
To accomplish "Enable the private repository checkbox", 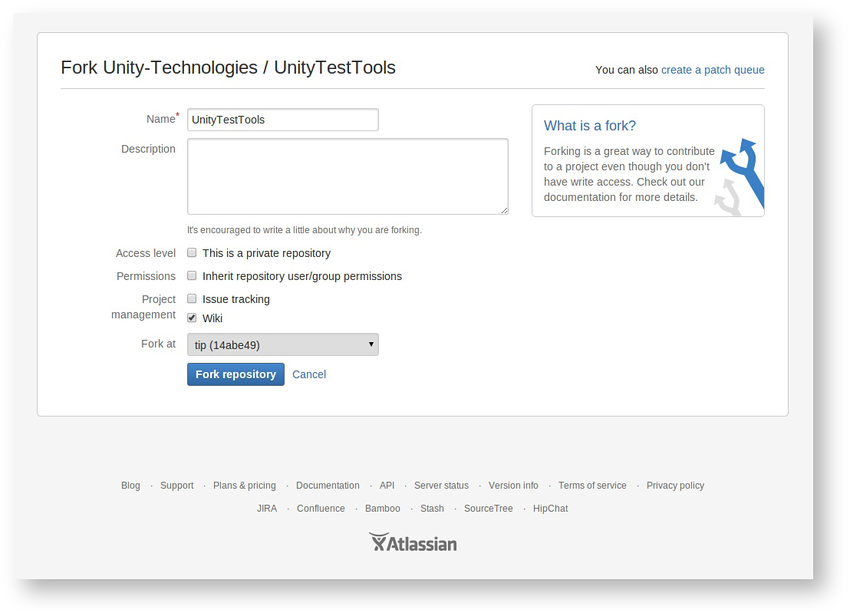I will click(192, 253).
